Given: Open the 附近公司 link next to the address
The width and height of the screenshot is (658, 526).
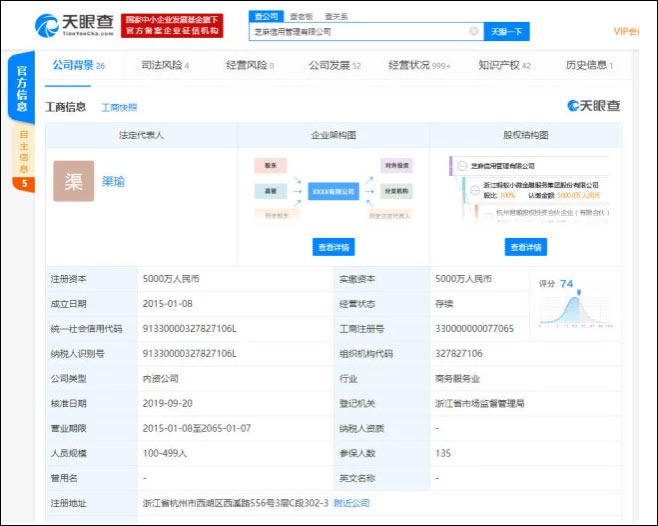Looking at the screenshot, I should pos(352,502).
